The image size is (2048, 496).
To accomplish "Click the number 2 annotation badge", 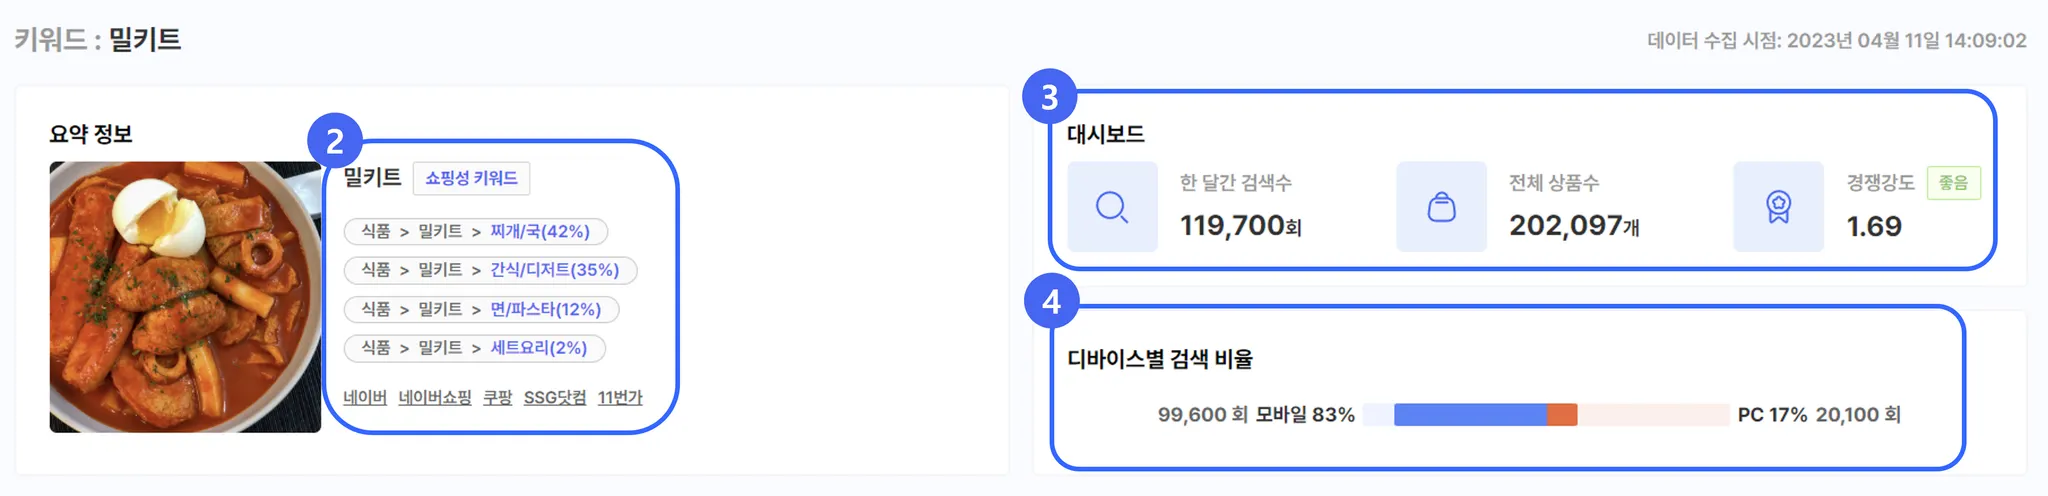I will (335, 141).
